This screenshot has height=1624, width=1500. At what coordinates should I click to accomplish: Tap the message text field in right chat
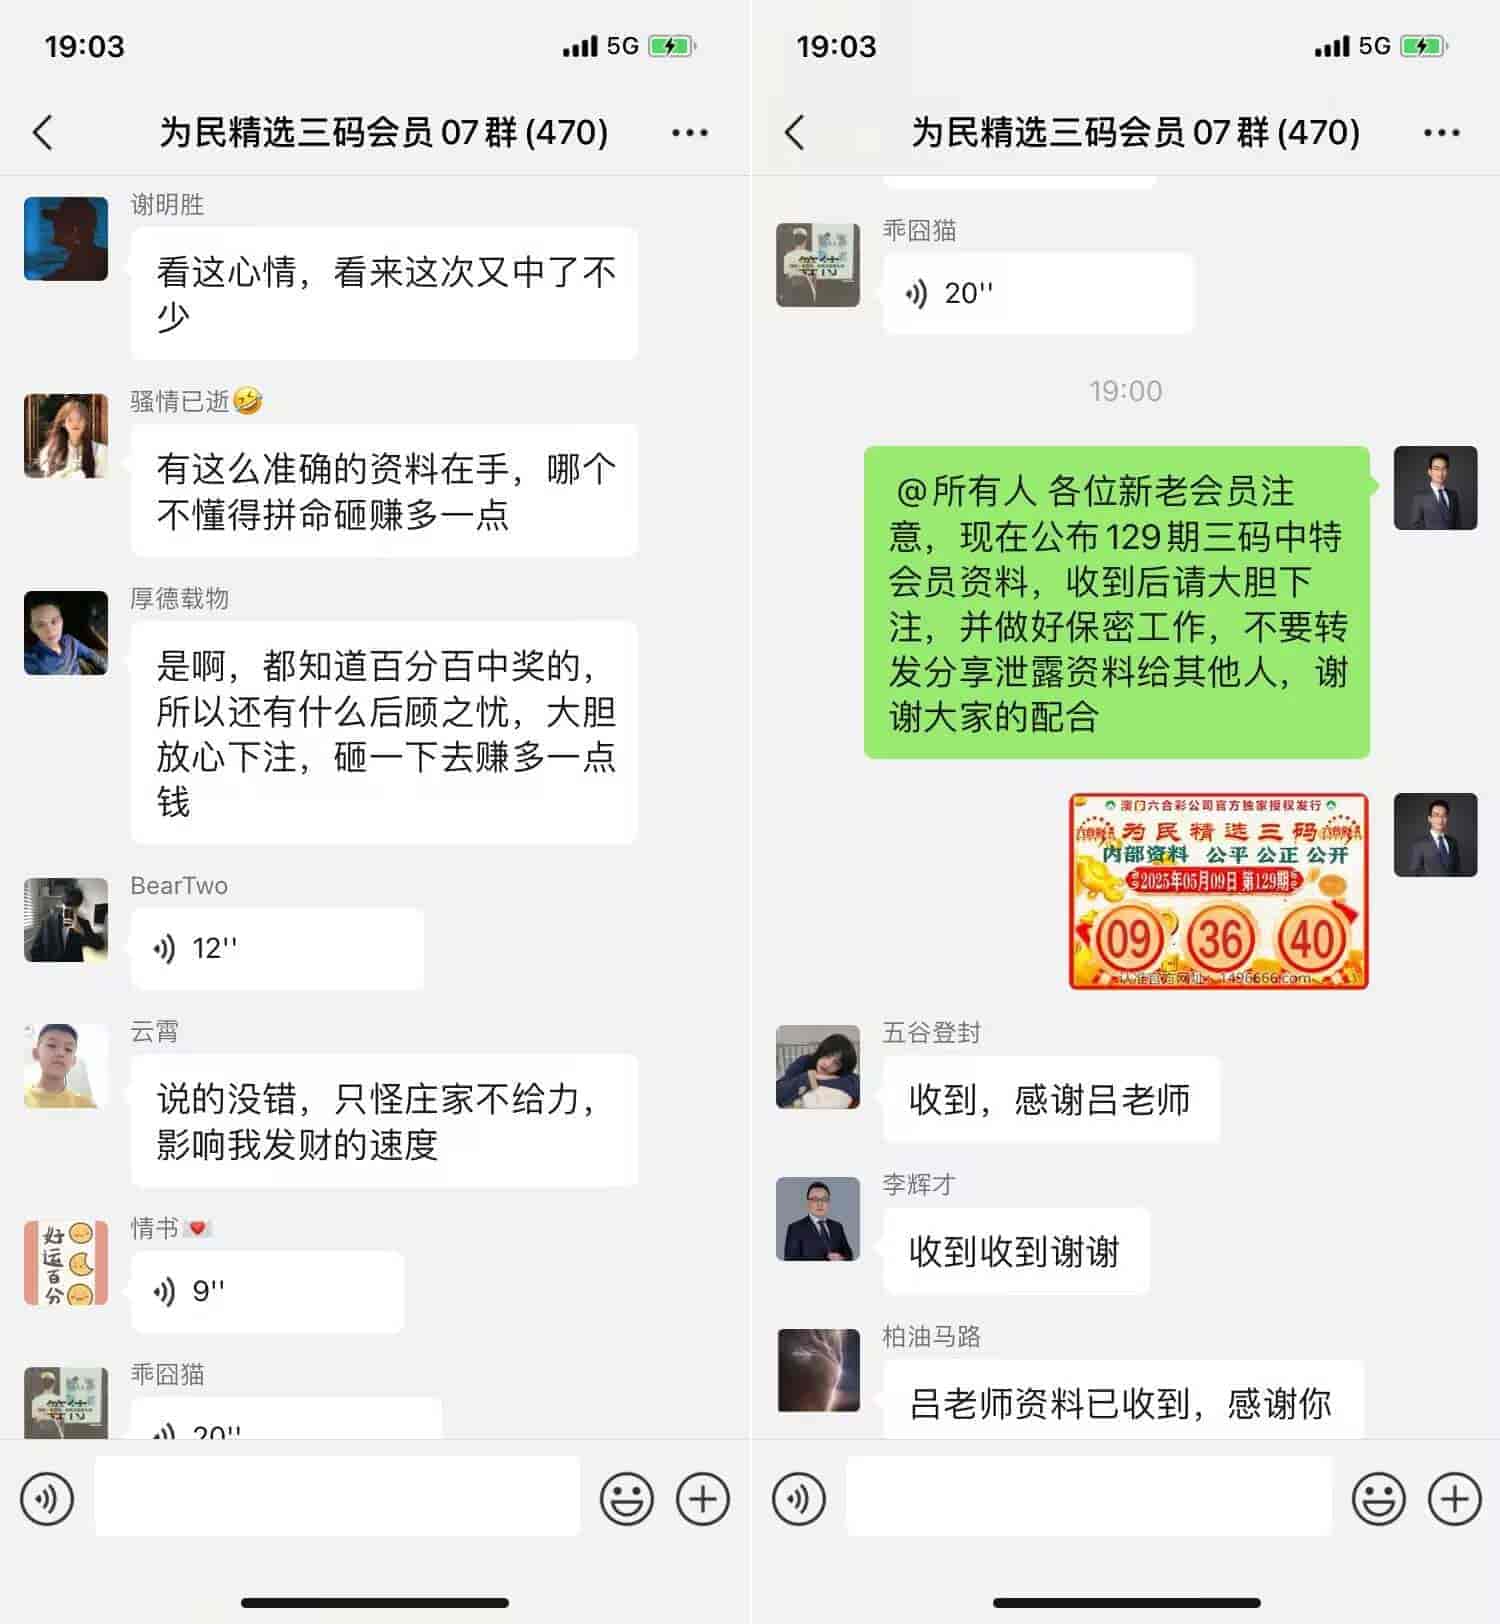point(1089,1496)
